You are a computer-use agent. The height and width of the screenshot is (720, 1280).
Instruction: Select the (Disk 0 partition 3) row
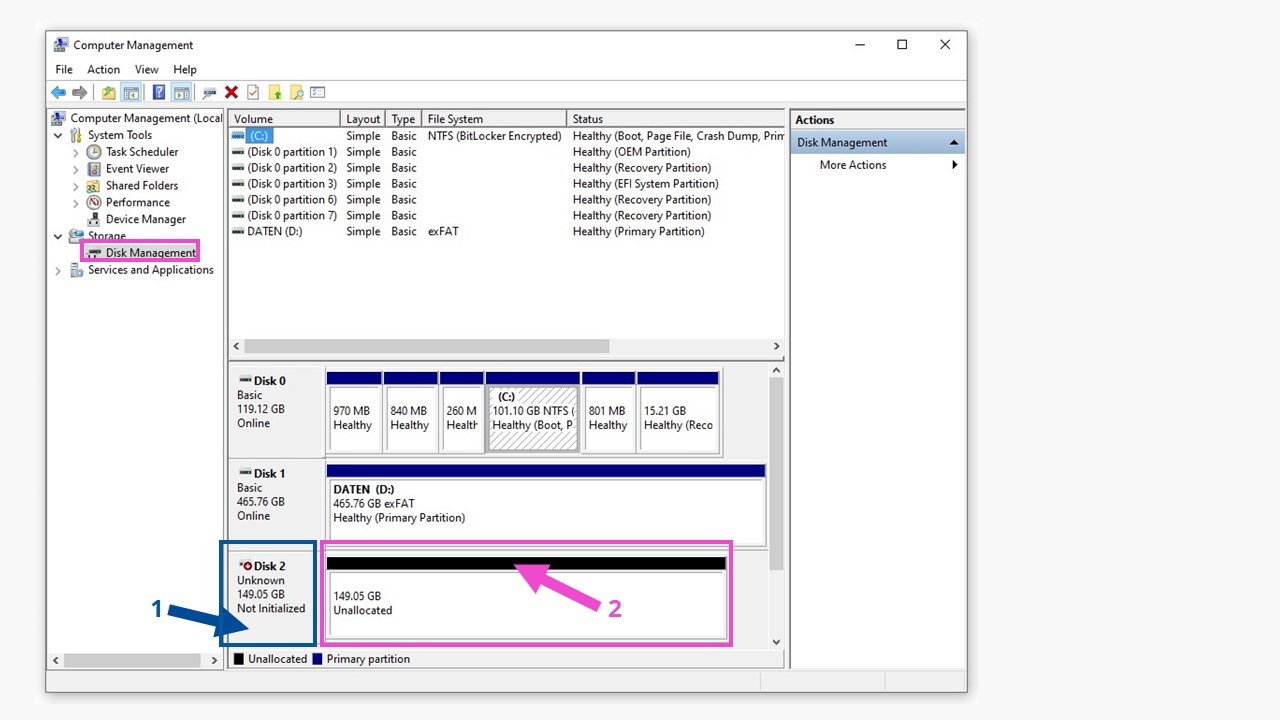pyautogui.click(x=506, y=184)
